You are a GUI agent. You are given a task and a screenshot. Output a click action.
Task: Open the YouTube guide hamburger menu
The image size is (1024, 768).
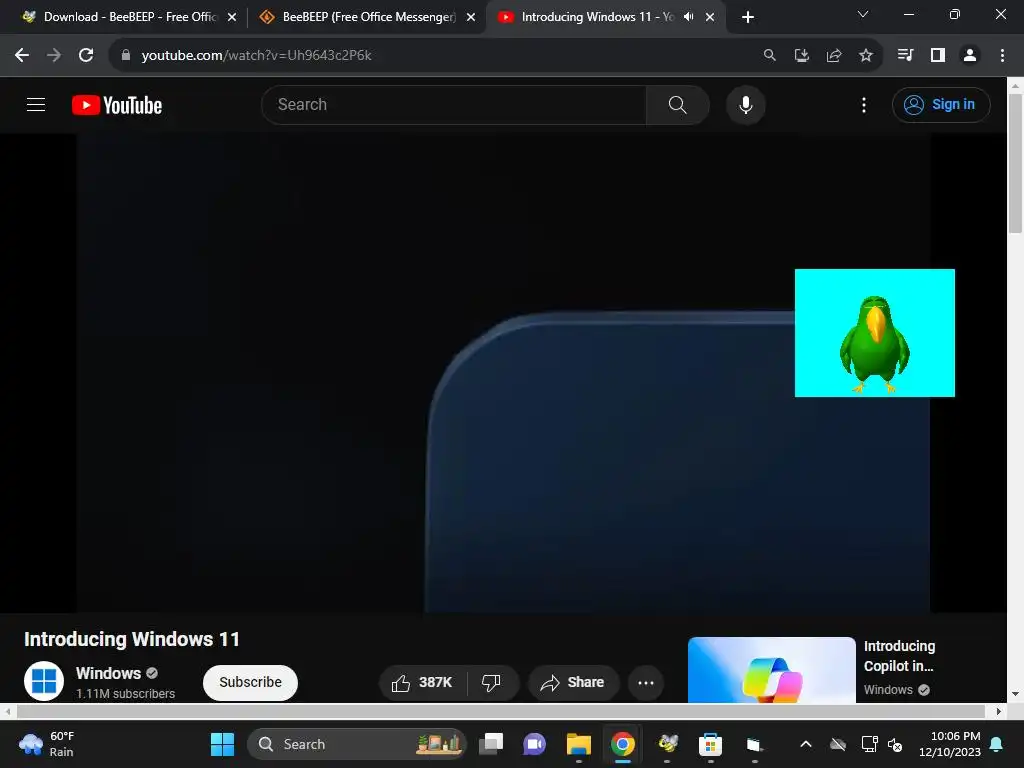(x=36, y=104)
